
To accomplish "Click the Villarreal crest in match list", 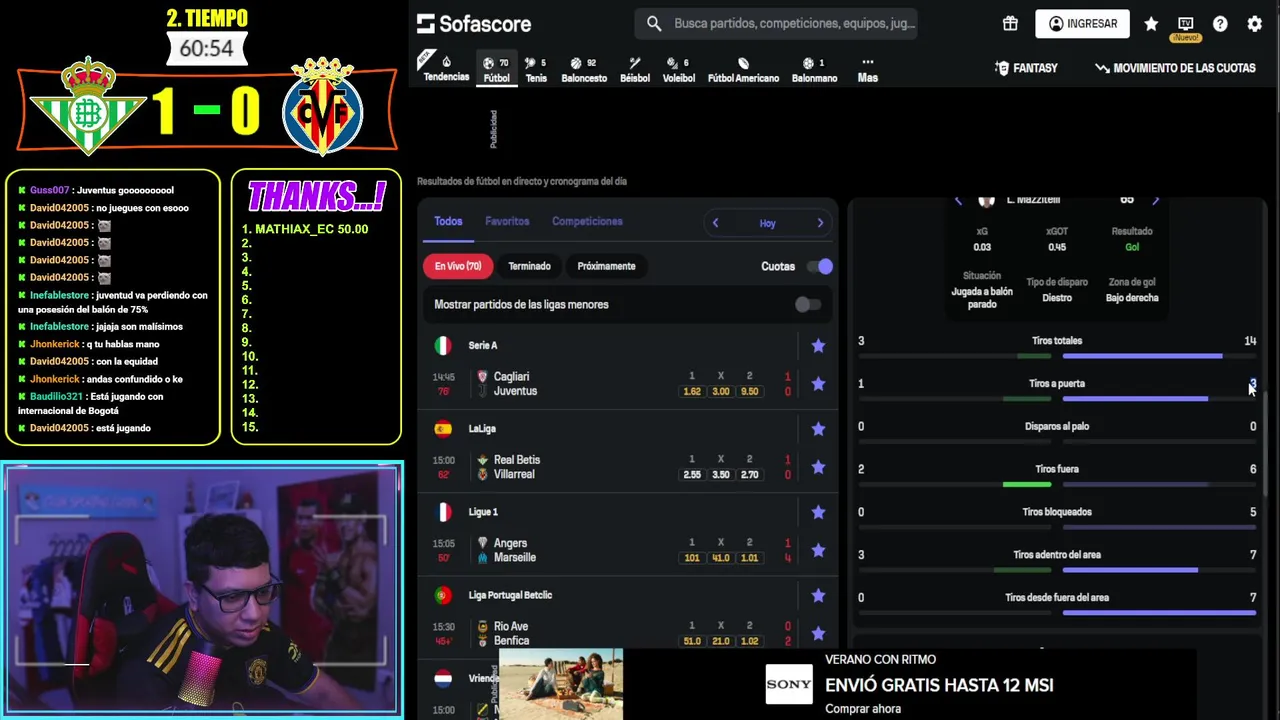I will (483, 474).
